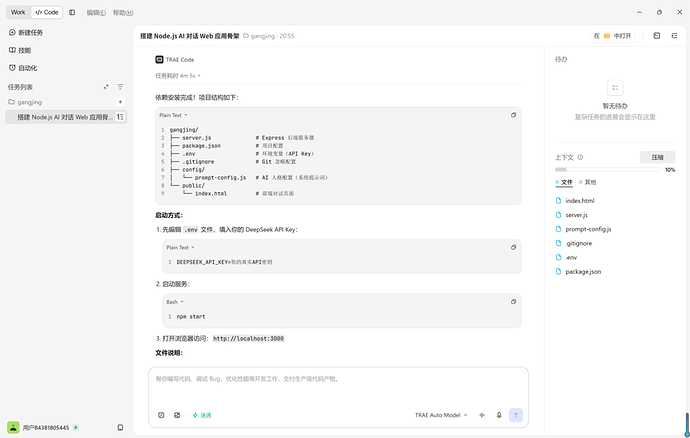Image resolution: width=690 pixels, height=438 pixels.
Task: Click the second icon in input toolbar
Action: [x=177, y=415]
